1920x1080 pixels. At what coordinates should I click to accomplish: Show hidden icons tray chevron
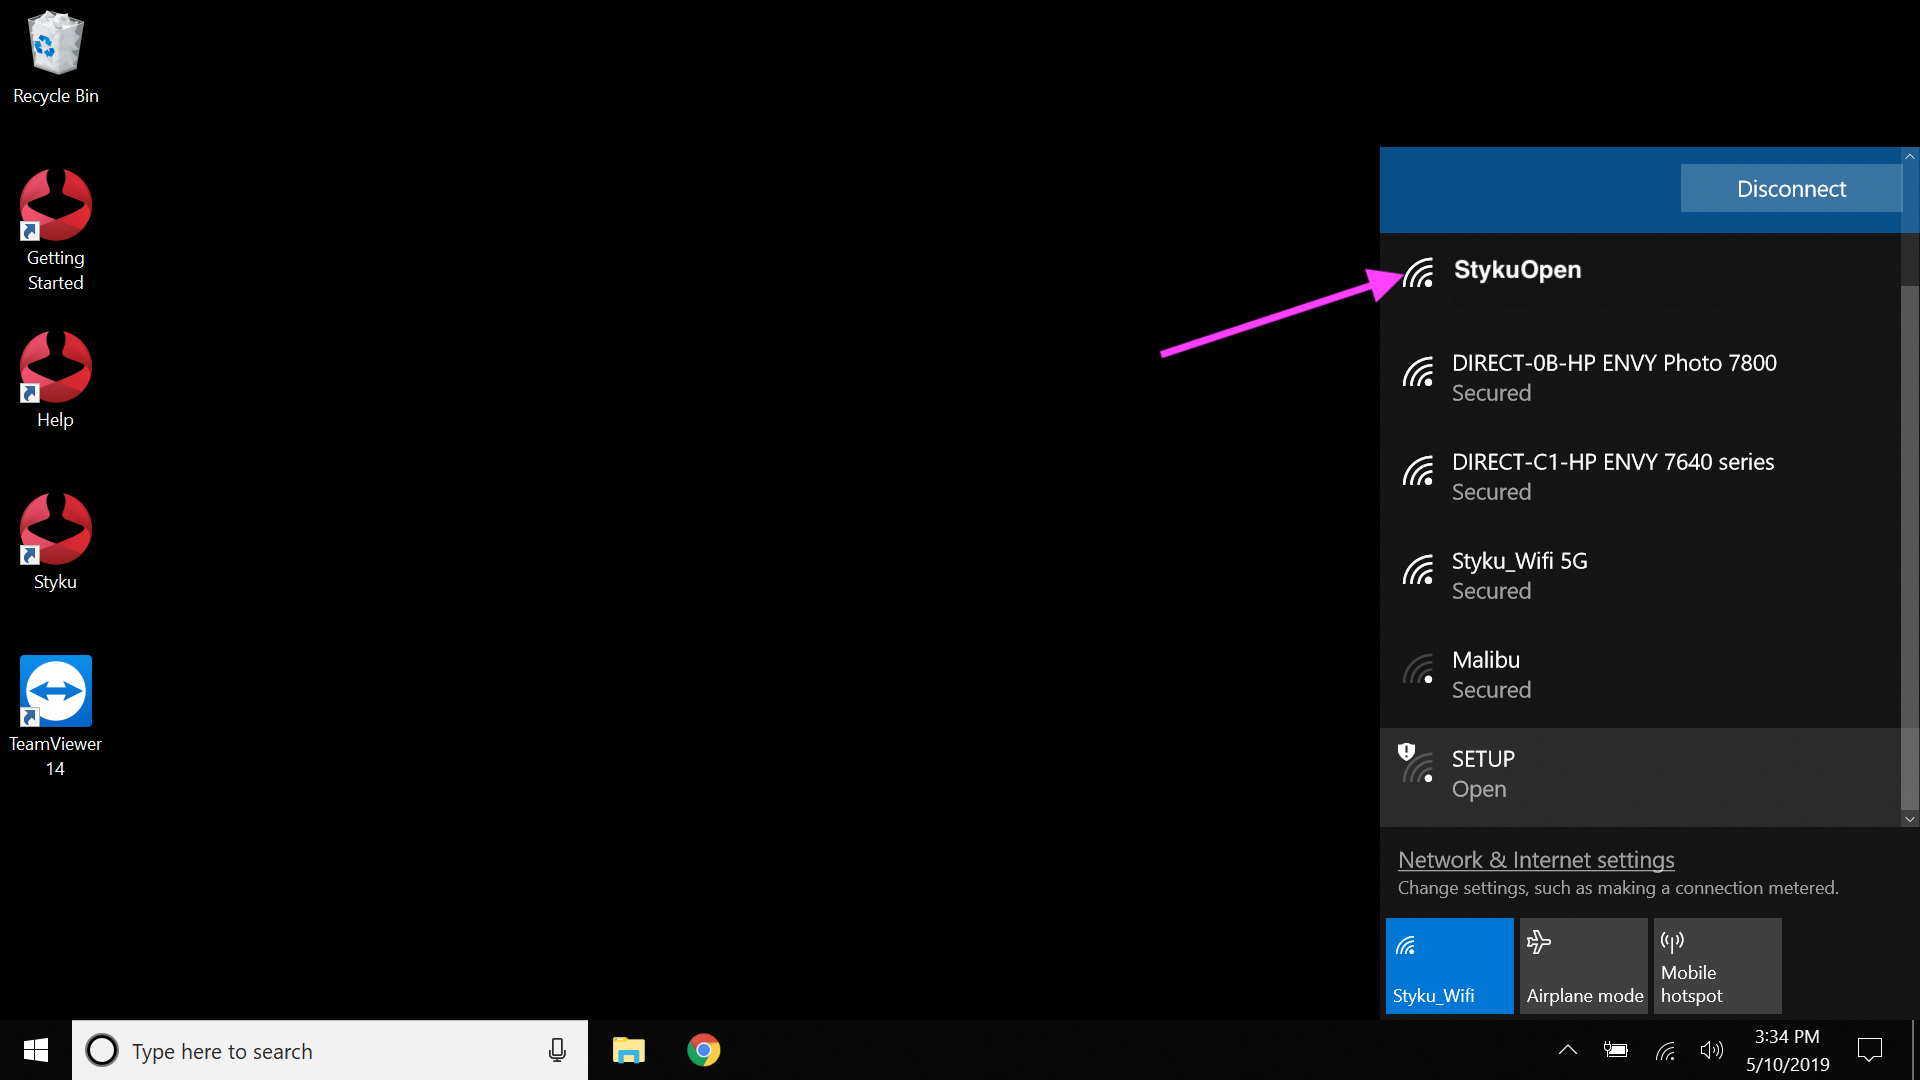(1567, 1050)
